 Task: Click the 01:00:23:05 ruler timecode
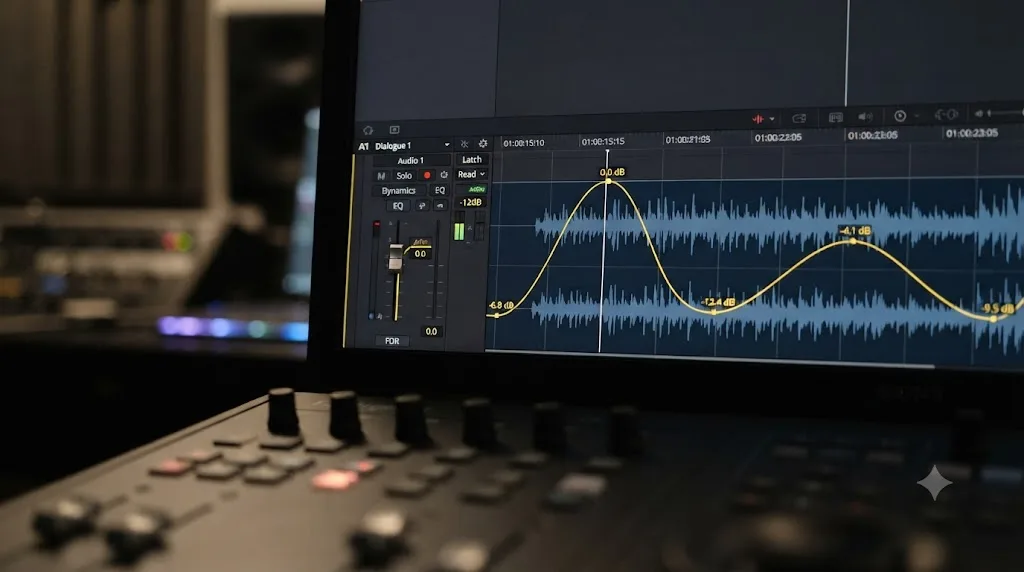click(972, 133)
